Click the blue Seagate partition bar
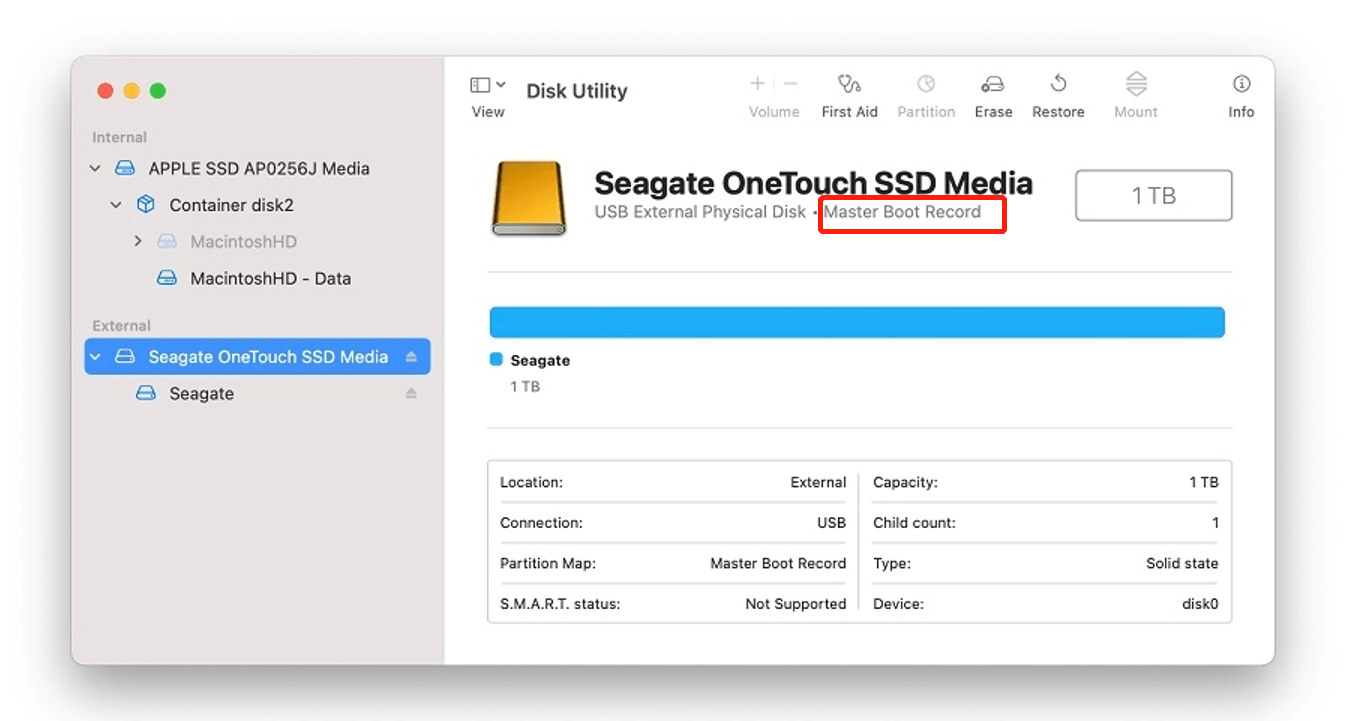The image size is (1356, 721). coord(857,322)
